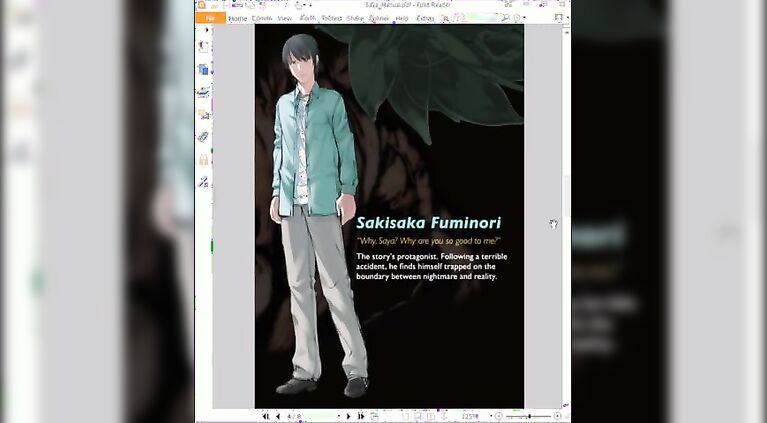Open the Attachments paperclip panel
The image size is (767, 423).
tap(203, 137)
